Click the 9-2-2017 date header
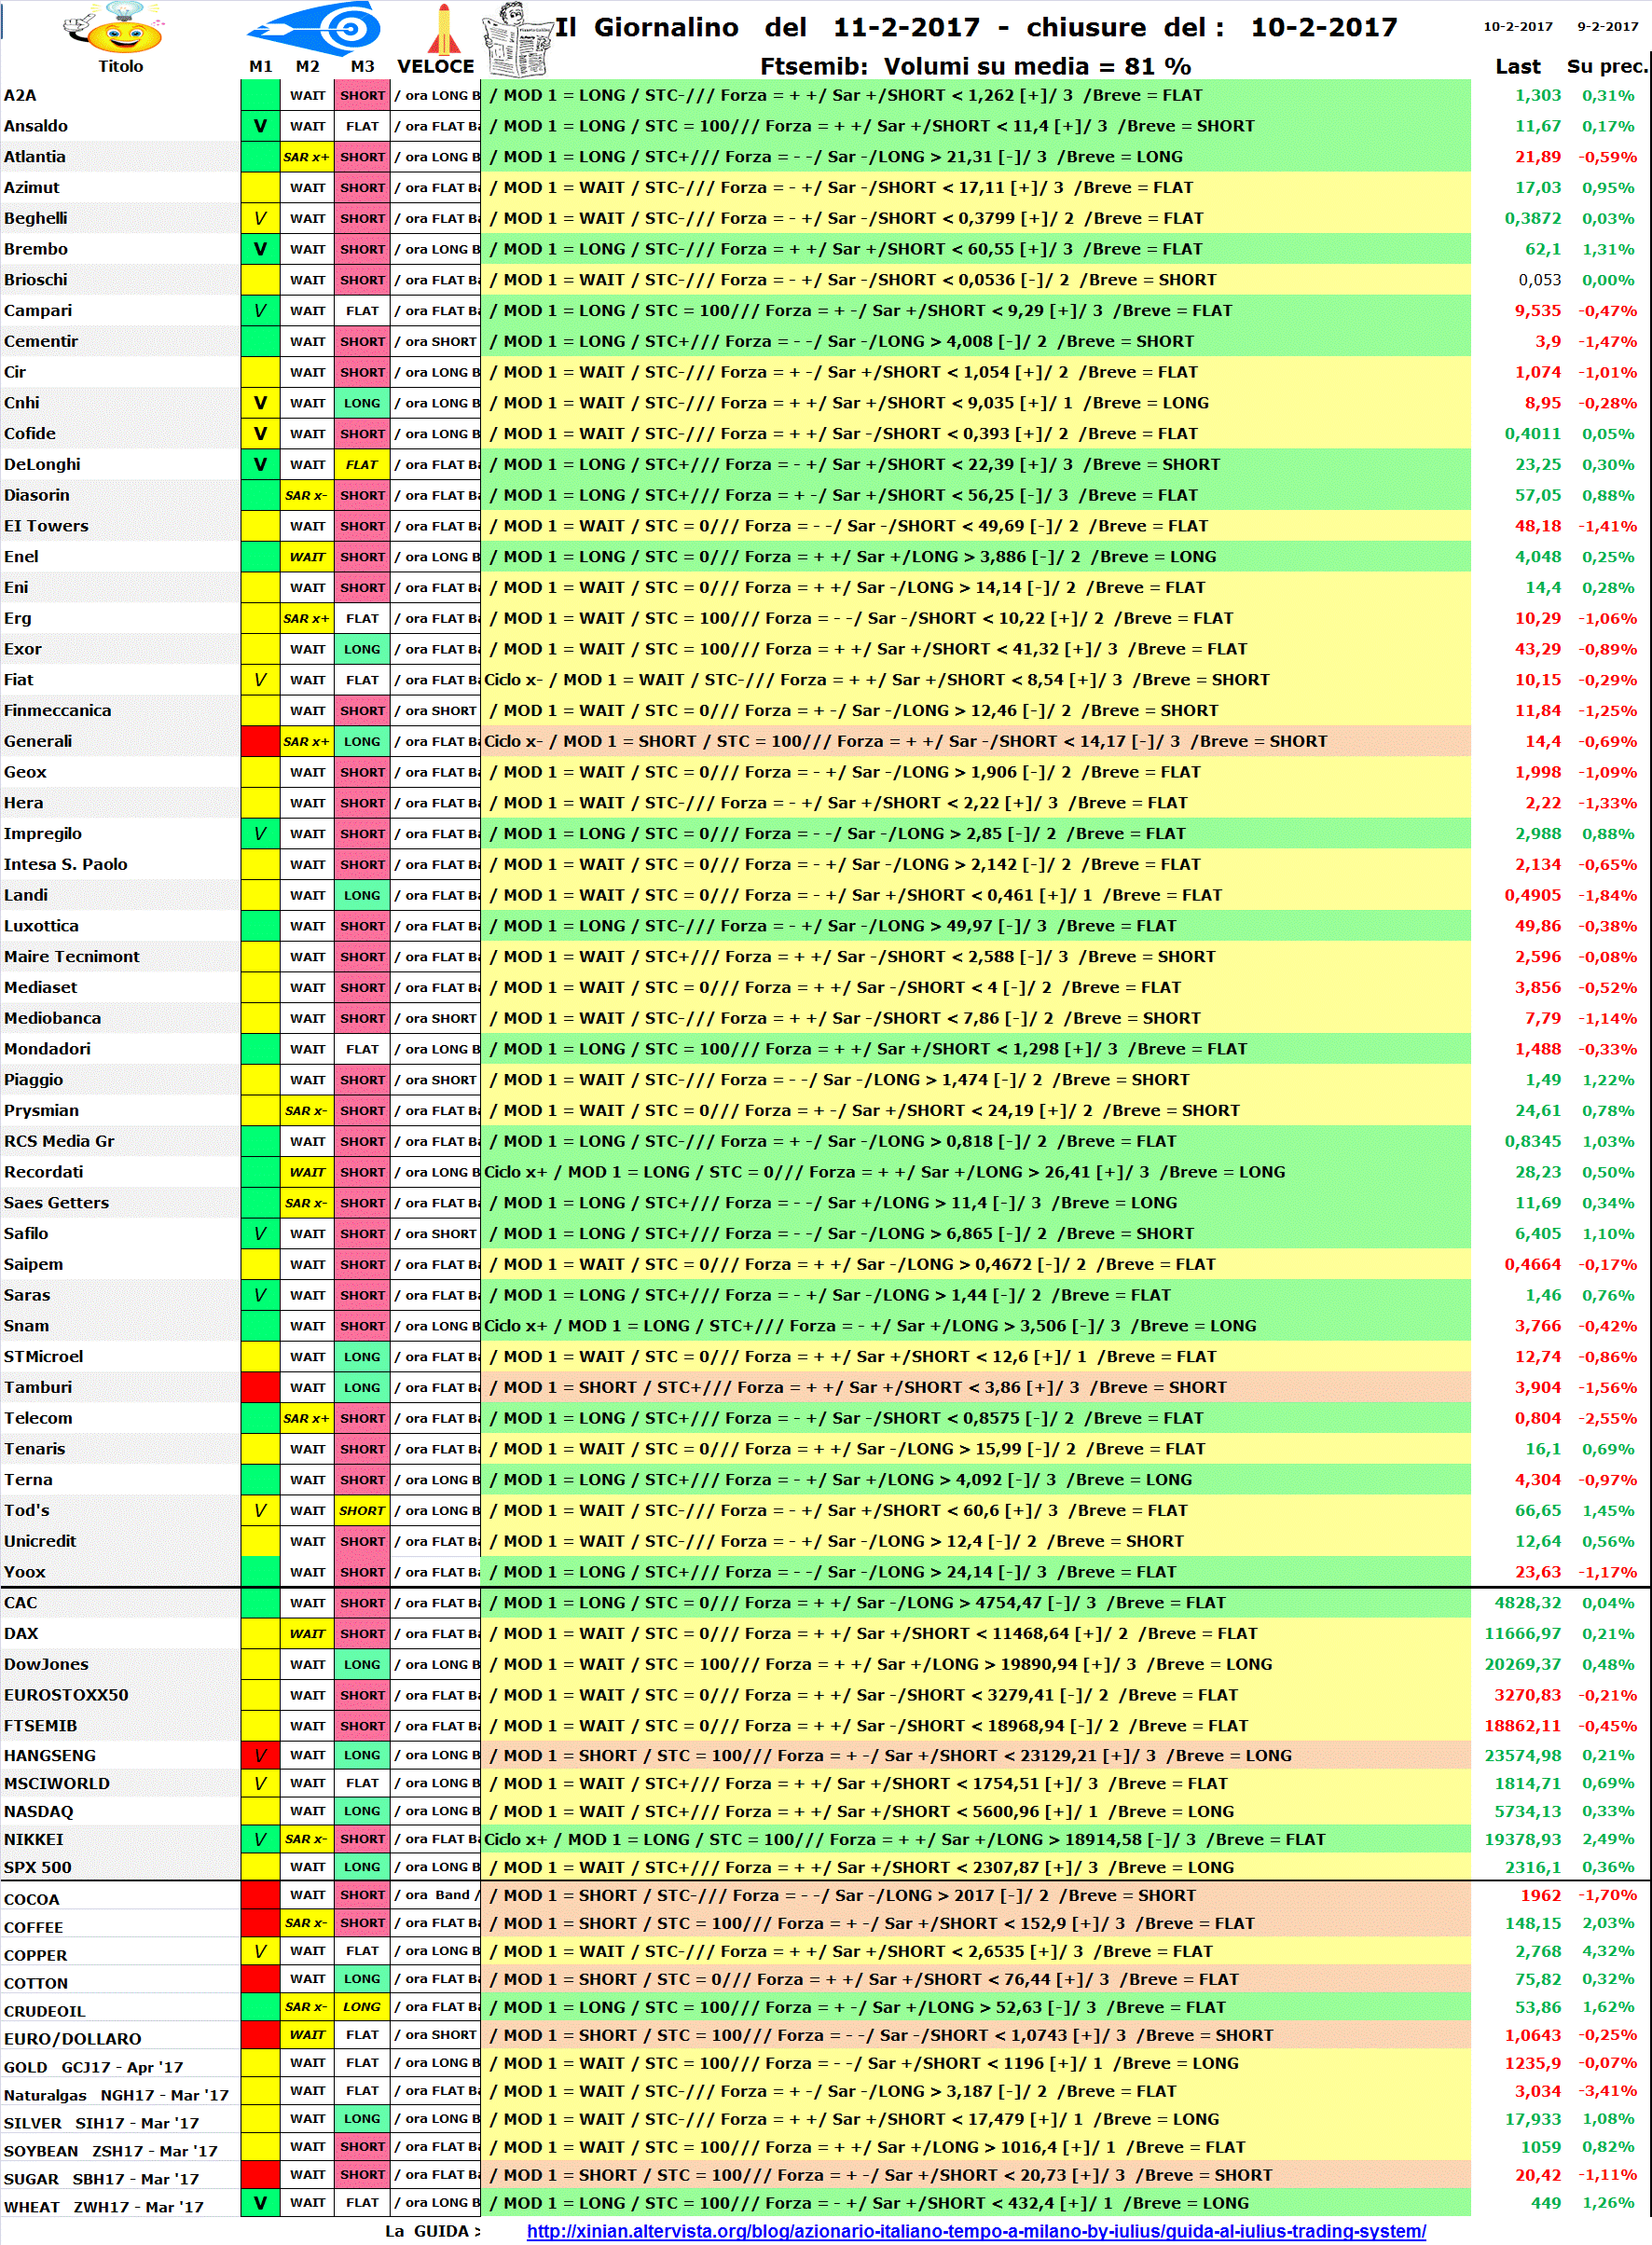Screen dimensions: 1652x2245 [x=1608, y=27]
